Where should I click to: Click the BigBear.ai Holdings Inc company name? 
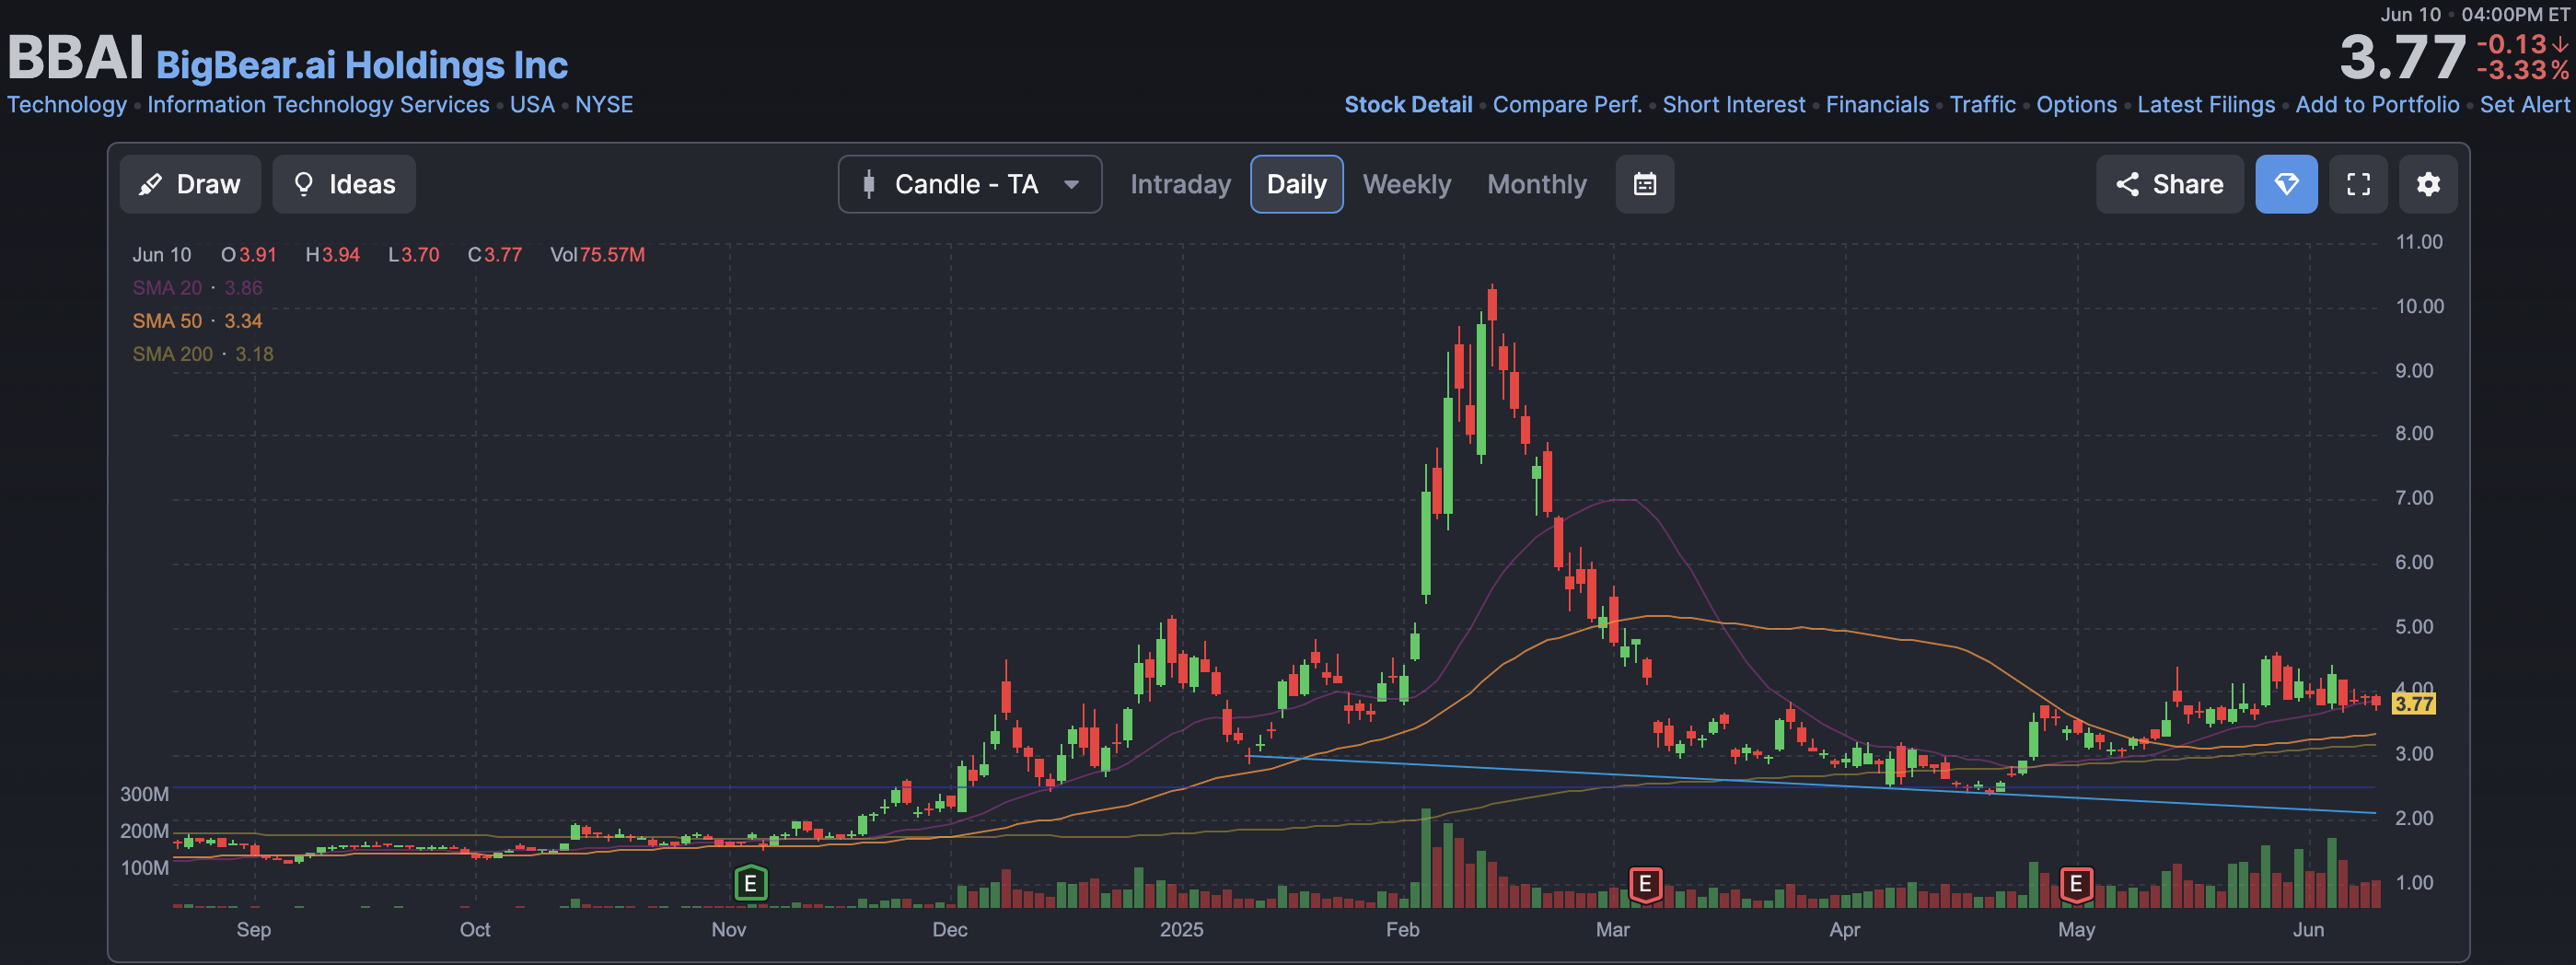pos(362,65)
